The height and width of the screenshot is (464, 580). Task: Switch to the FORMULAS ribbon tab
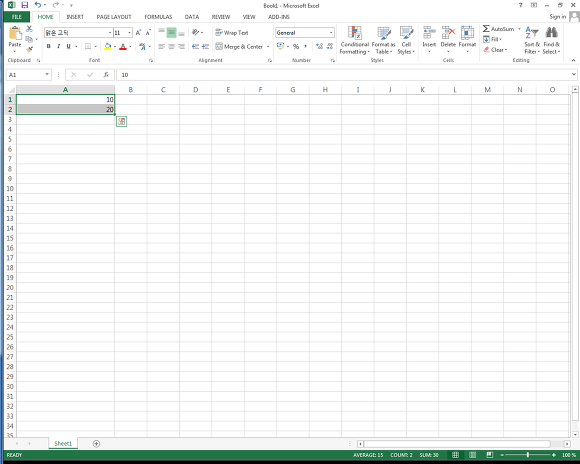click(x=158, y=17)
